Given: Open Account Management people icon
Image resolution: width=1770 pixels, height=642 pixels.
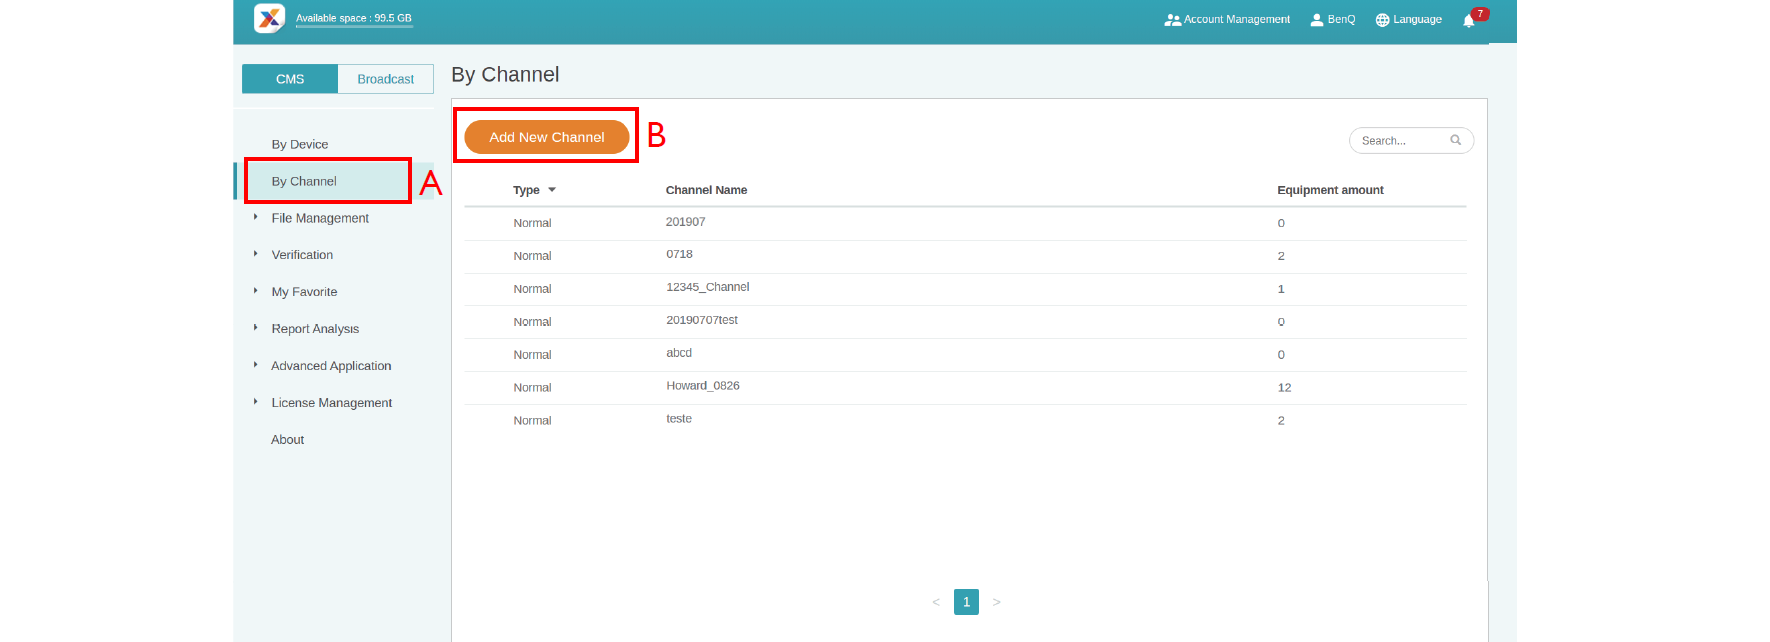Looking at the screenshot, I should pos(1172,20).
